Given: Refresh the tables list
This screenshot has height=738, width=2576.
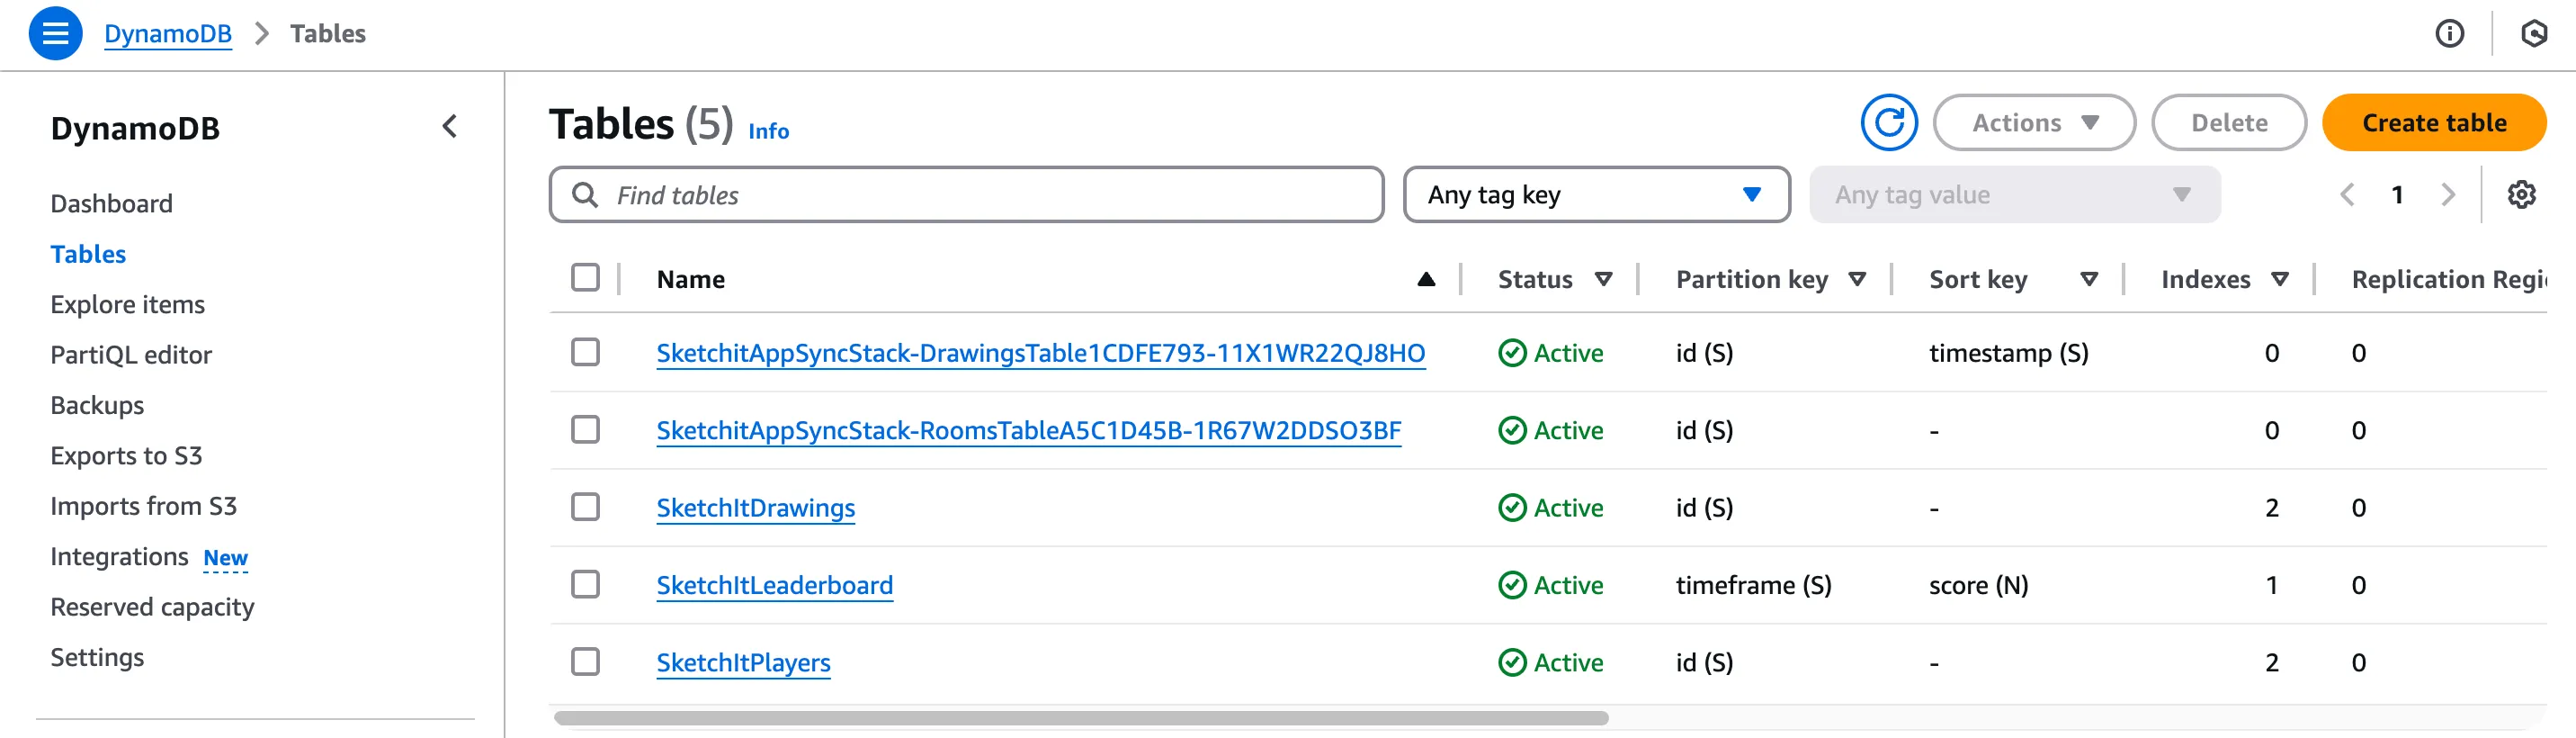Looking at the screenshot, I should coord(1889,123).
